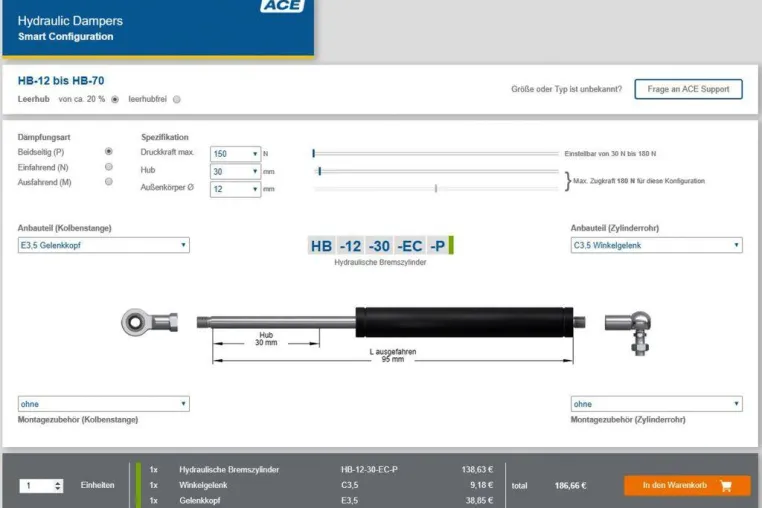This screenshot has width=762, height=508.
Task: Choose Einfahrend (N) damping type
Action: [x=109, y=167]
